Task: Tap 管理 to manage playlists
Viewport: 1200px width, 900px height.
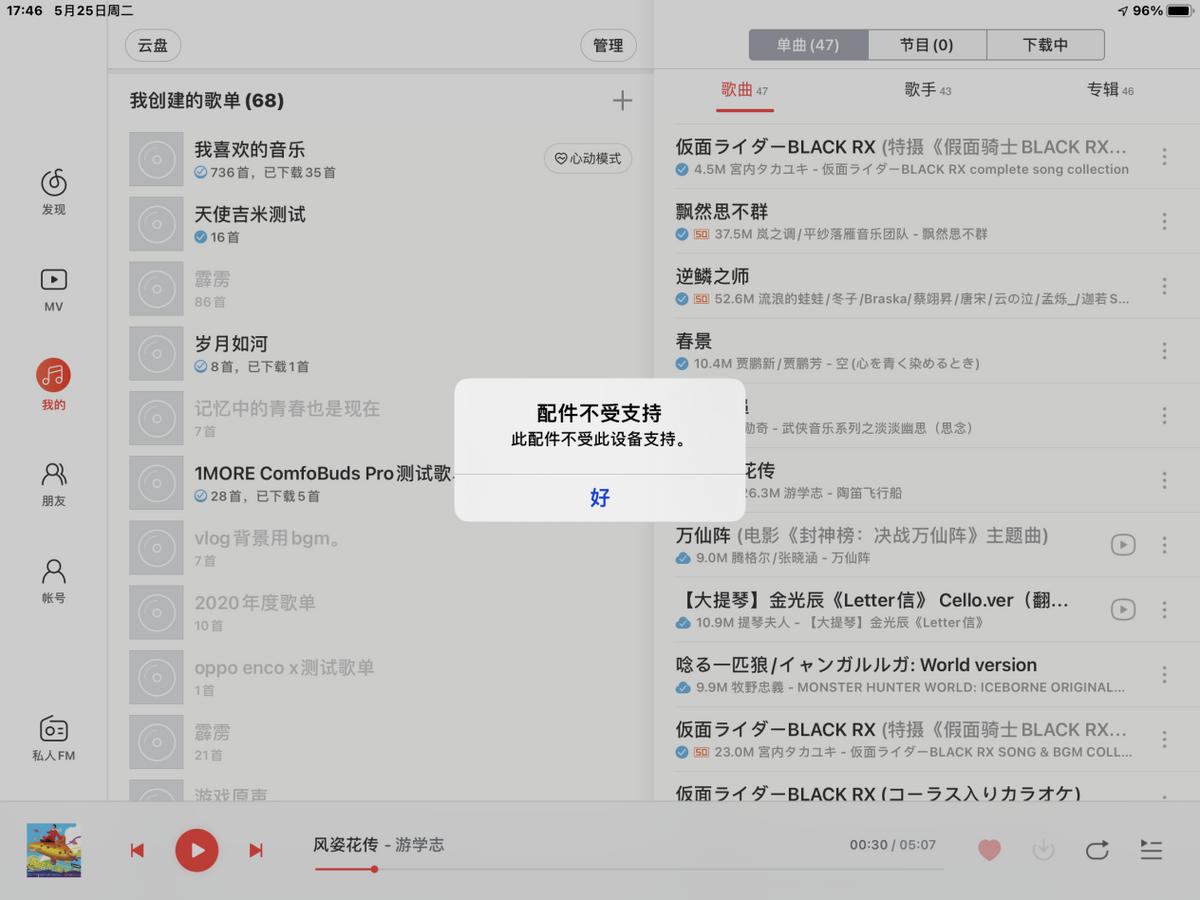Action: (x=608, y=46)
